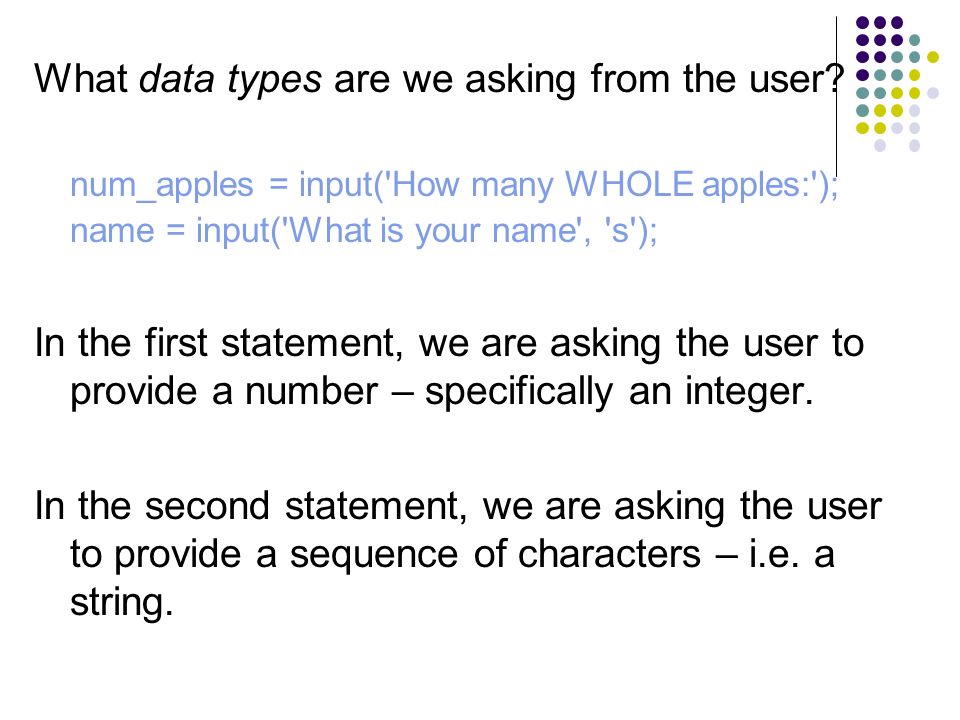960x720 pixels.
Task: Click the 'How many WHOLE apples:' string
Action: click(601, 185)
